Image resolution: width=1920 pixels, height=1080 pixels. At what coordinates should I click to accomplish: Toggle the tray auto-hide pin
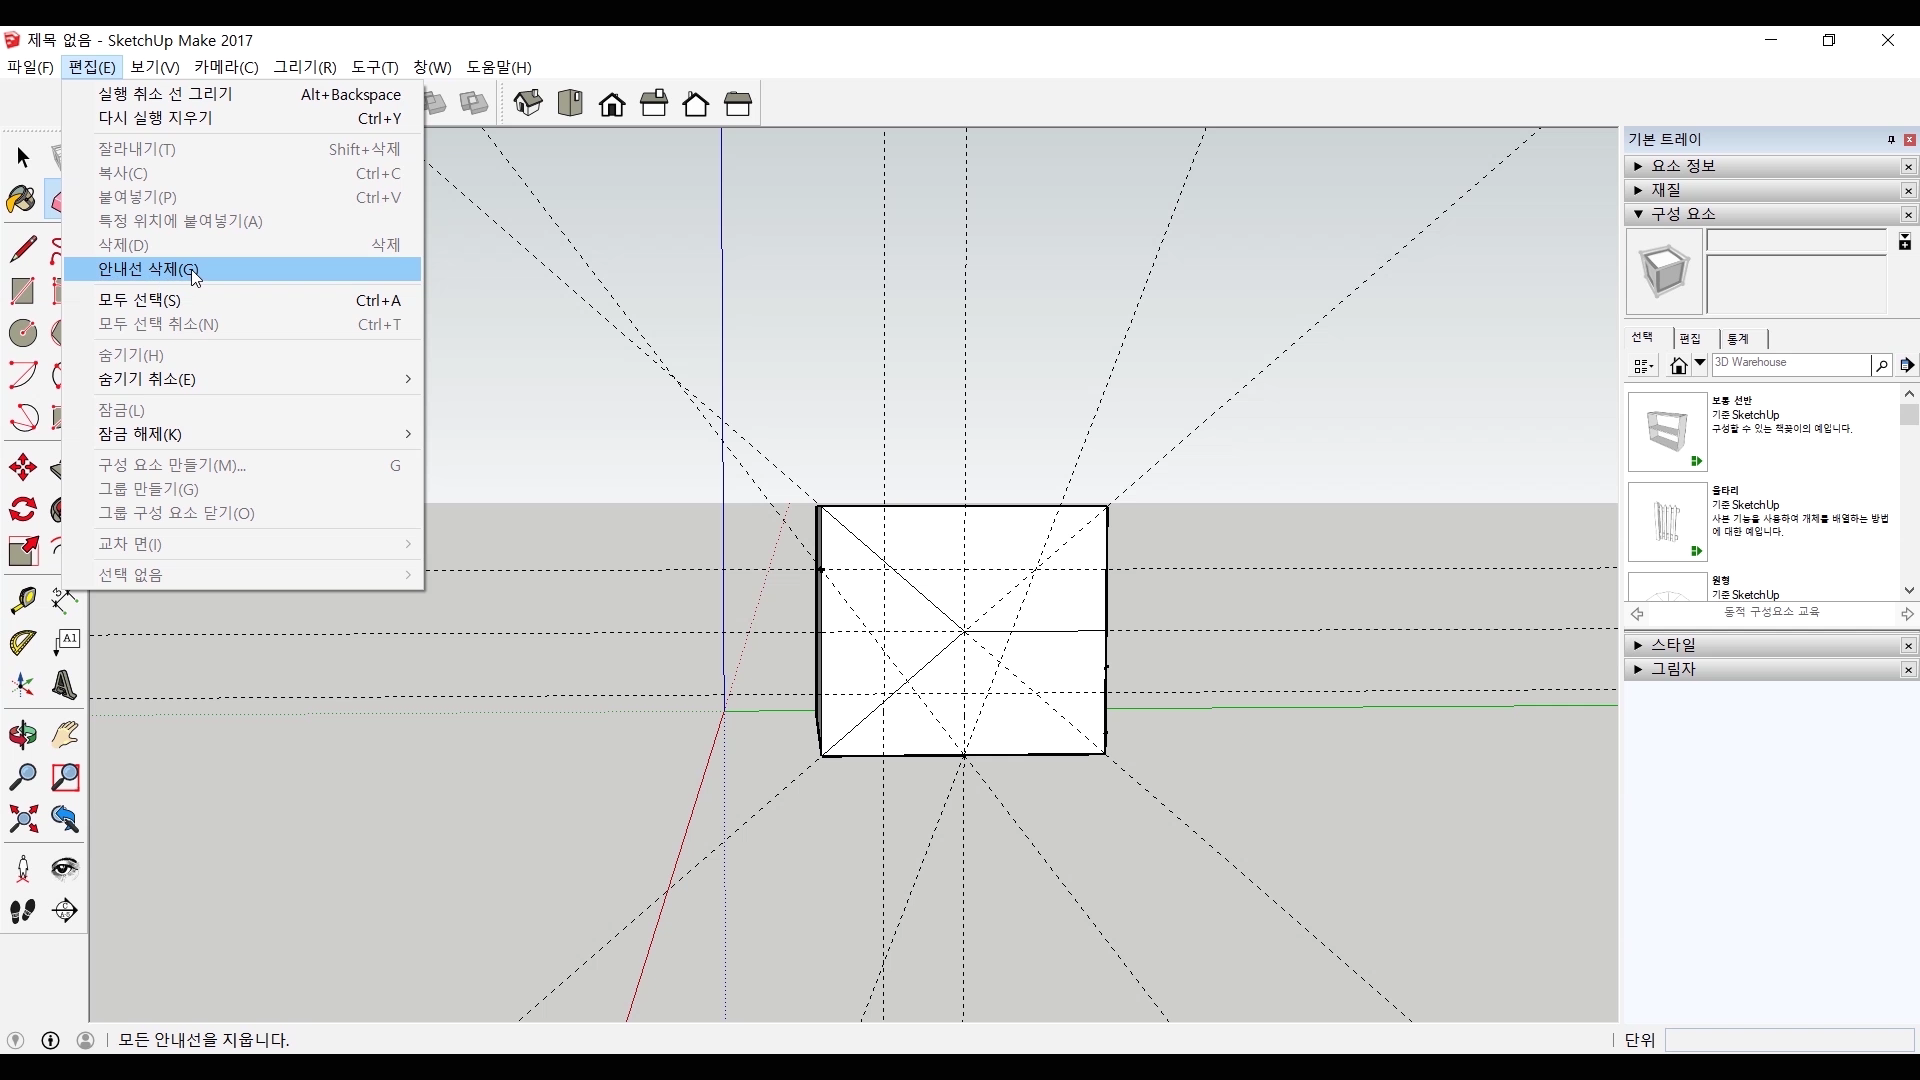(x=1891, y=140)
